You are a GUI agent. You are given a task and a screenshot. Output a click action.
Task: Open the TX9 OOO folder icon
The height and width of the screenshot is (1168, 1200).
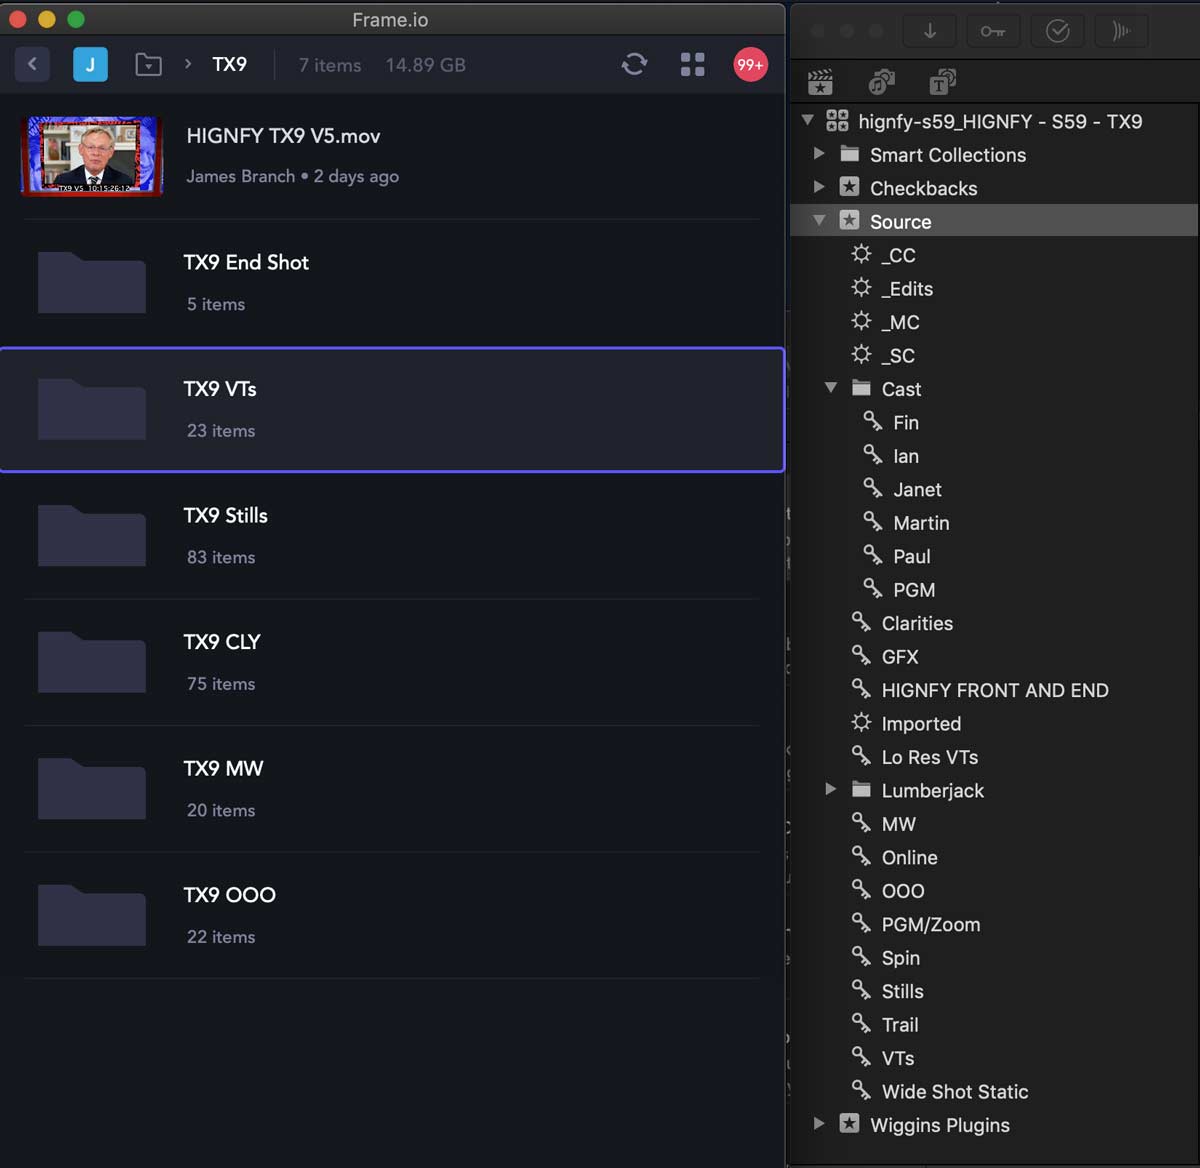(x=92, y=916)
